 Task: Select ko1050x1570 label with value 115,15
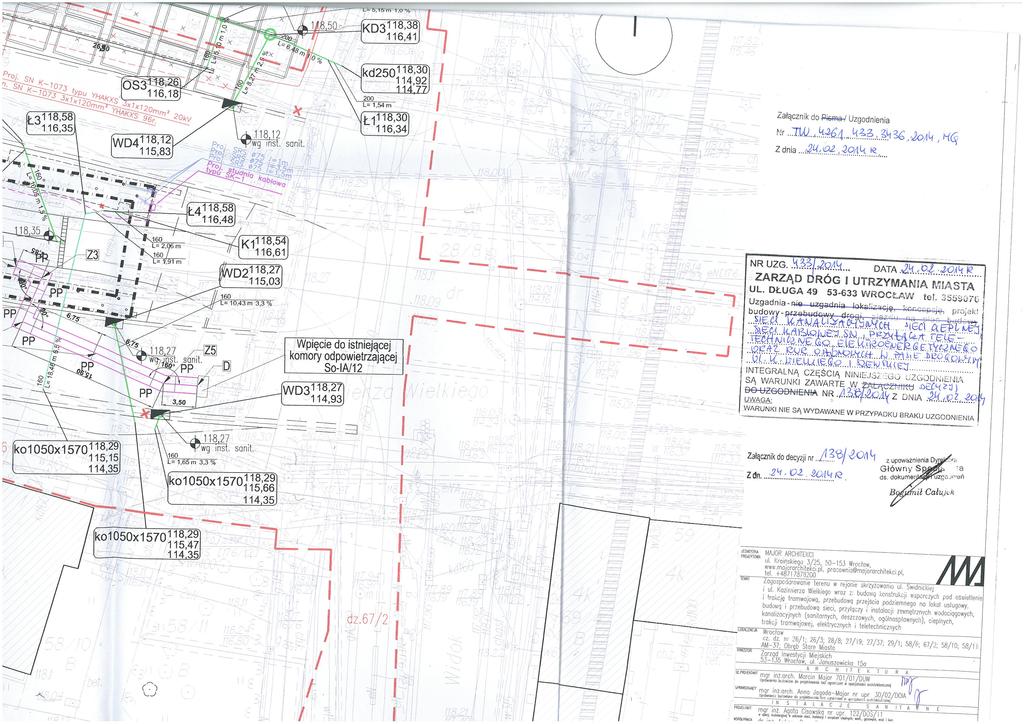[66, 456]
